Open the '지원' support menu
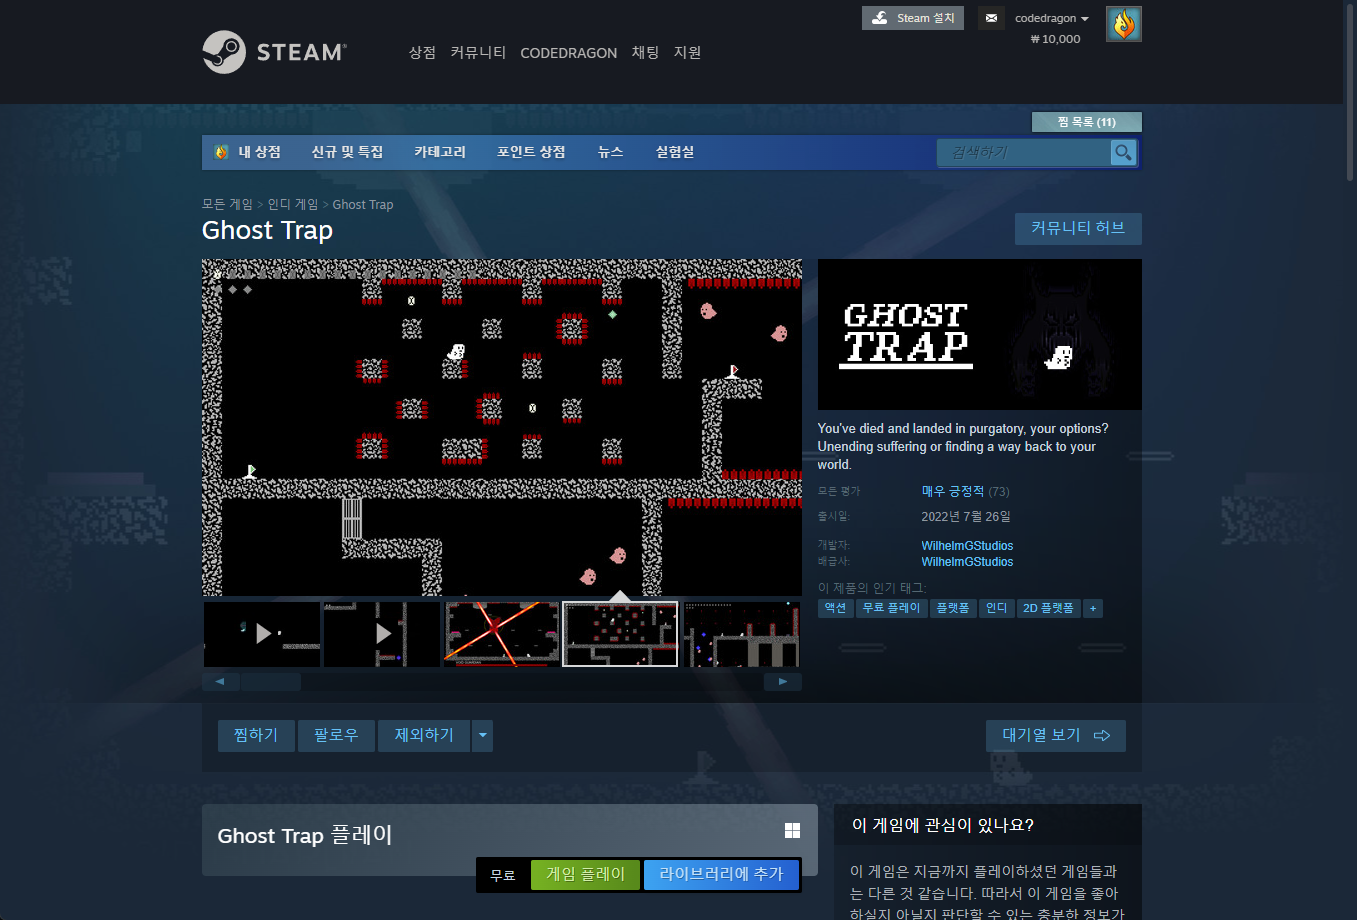The width and height of the screenshot is (1357, 920). point(687,52)
